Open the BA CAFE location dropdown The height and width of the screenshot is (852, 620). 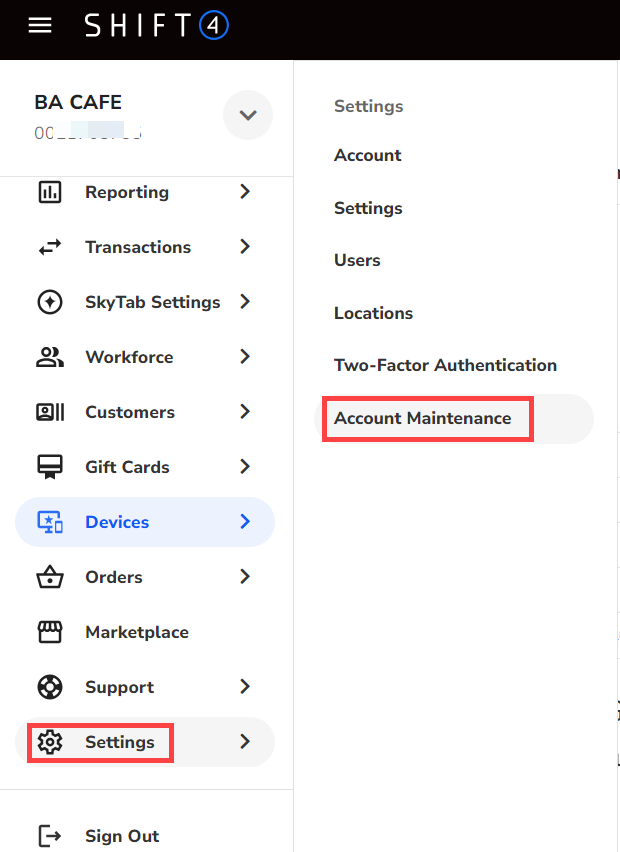coord(247,115)
